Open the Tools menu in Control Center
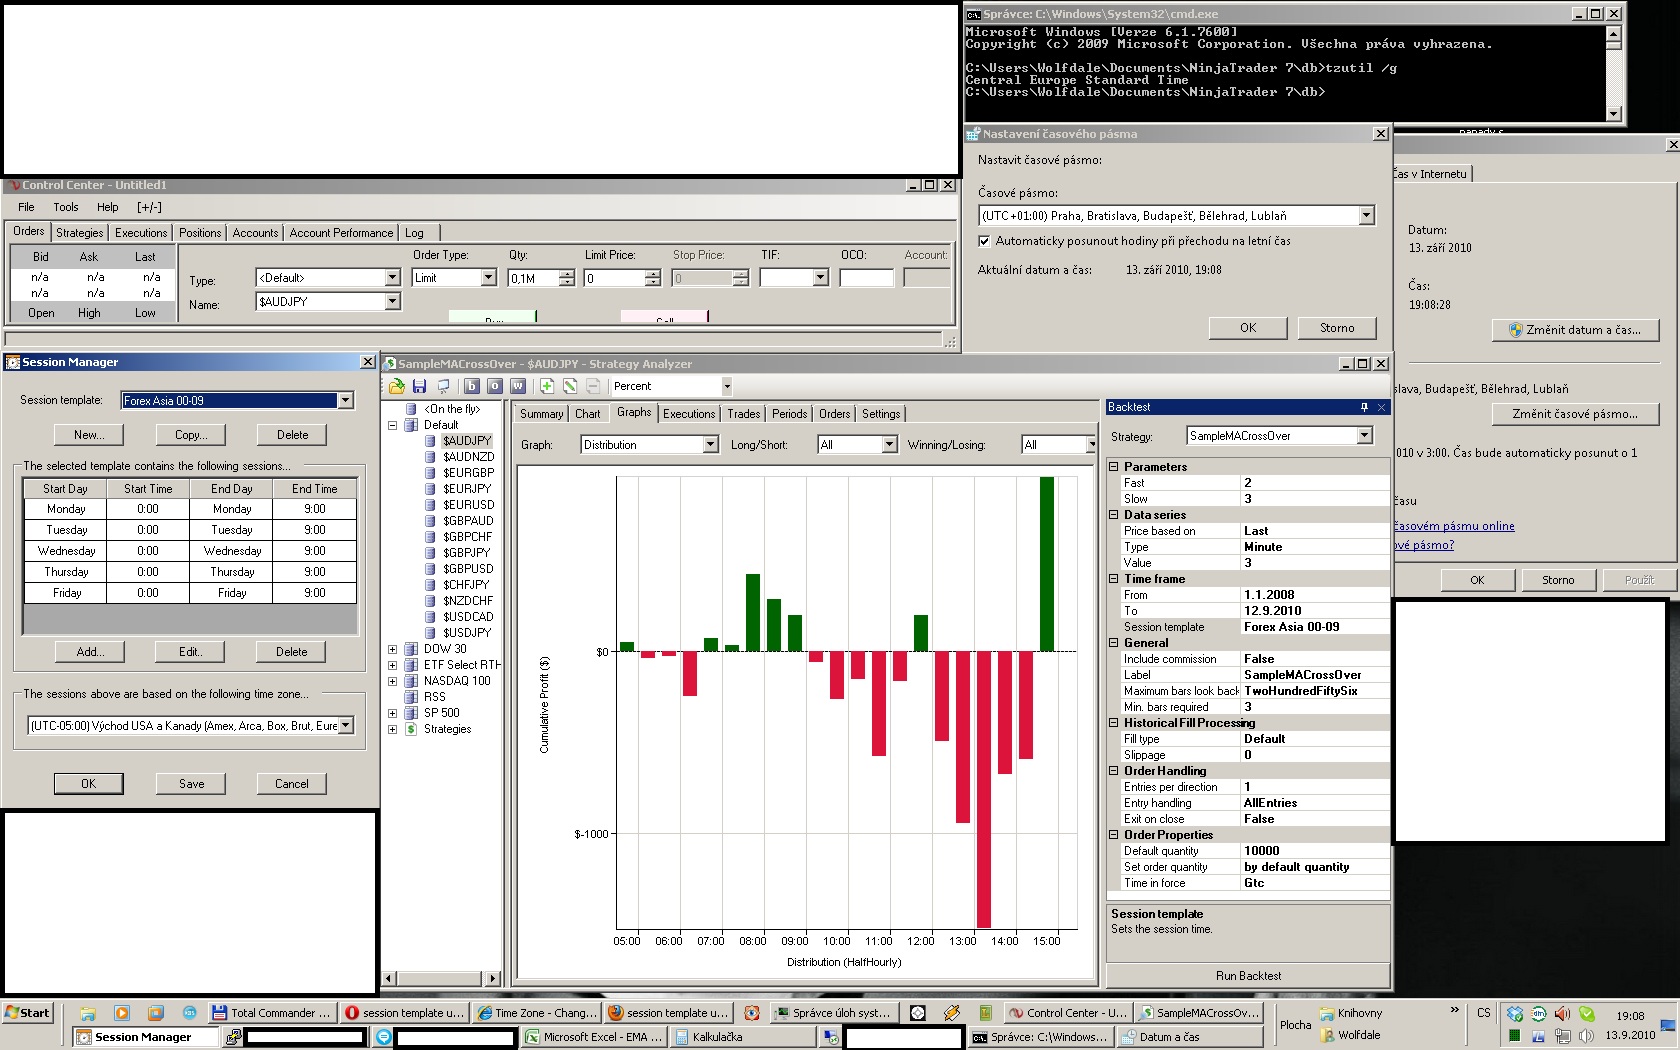This screenshot has height=1050, width=1680. pos(66,207)
